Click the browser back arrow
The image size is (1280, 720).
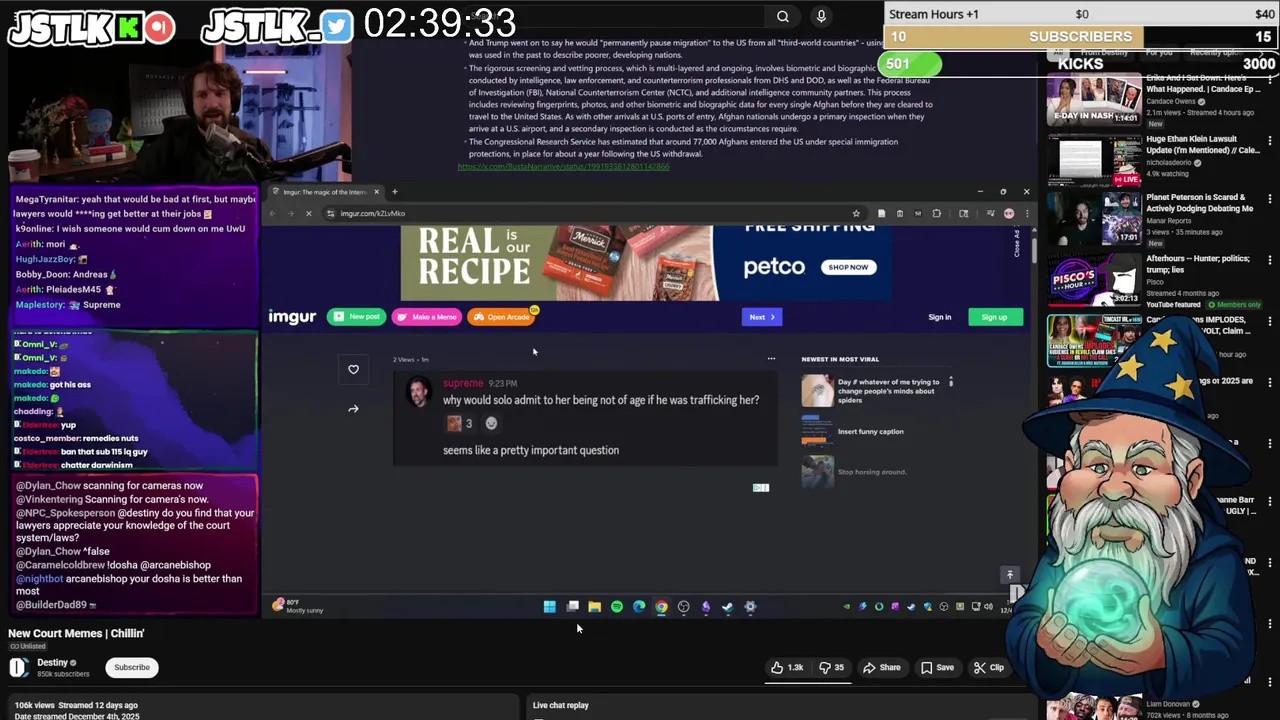point(272,213)
